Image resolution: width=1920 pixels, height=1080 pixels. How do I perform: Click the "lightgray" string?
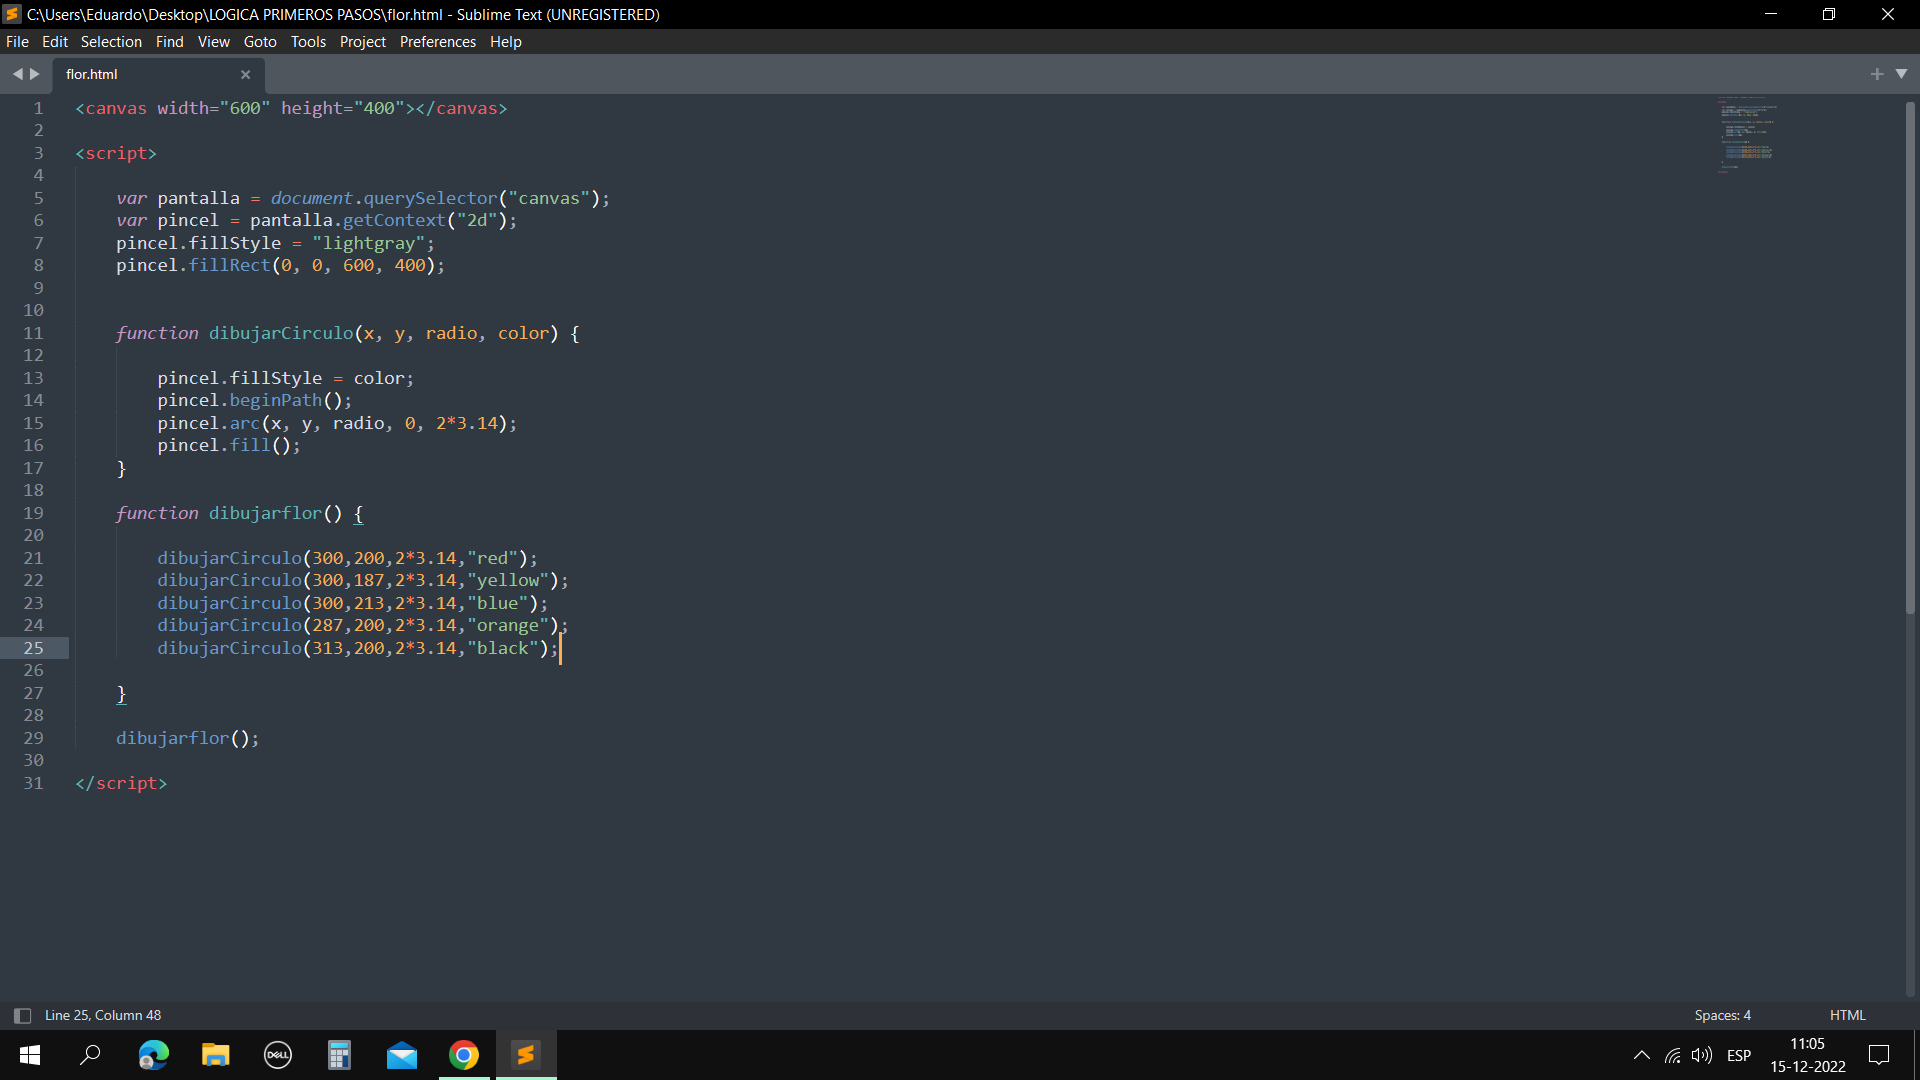click(x=368, y=243)
